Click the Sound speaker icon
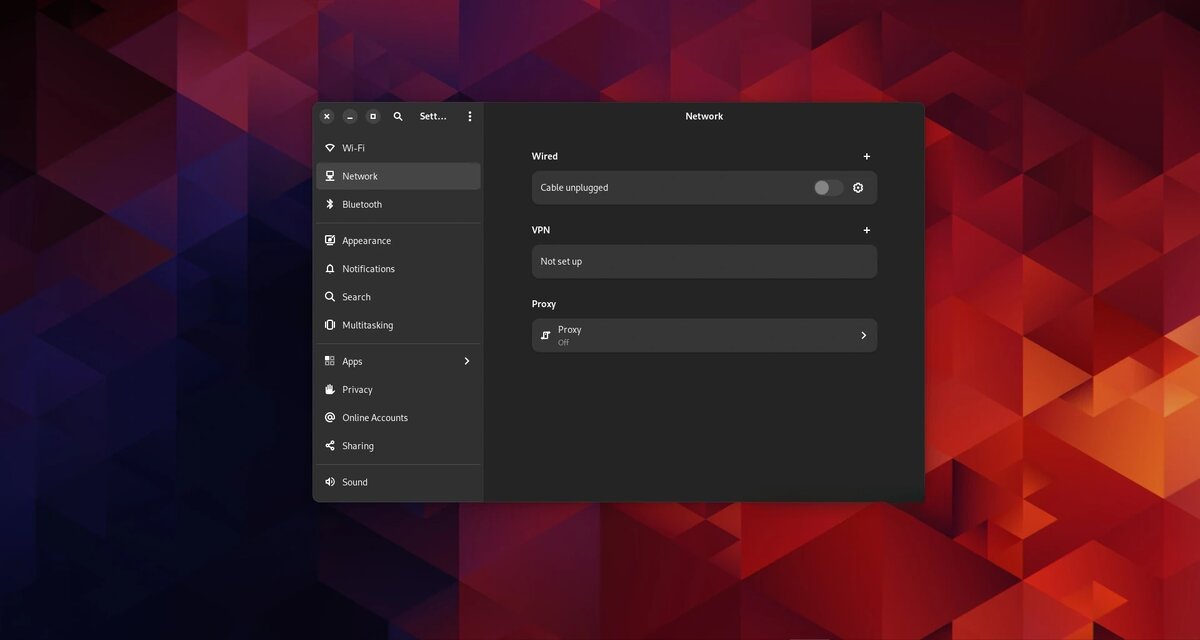 coord(329,482)
